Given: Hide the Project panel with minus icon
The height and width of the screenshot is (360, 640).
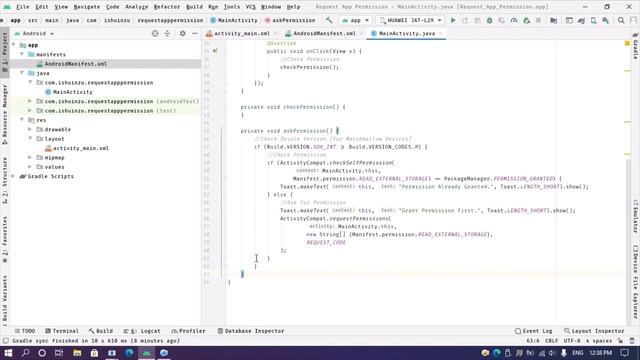Looking at the screenshot, I should (x=195, y=33).
